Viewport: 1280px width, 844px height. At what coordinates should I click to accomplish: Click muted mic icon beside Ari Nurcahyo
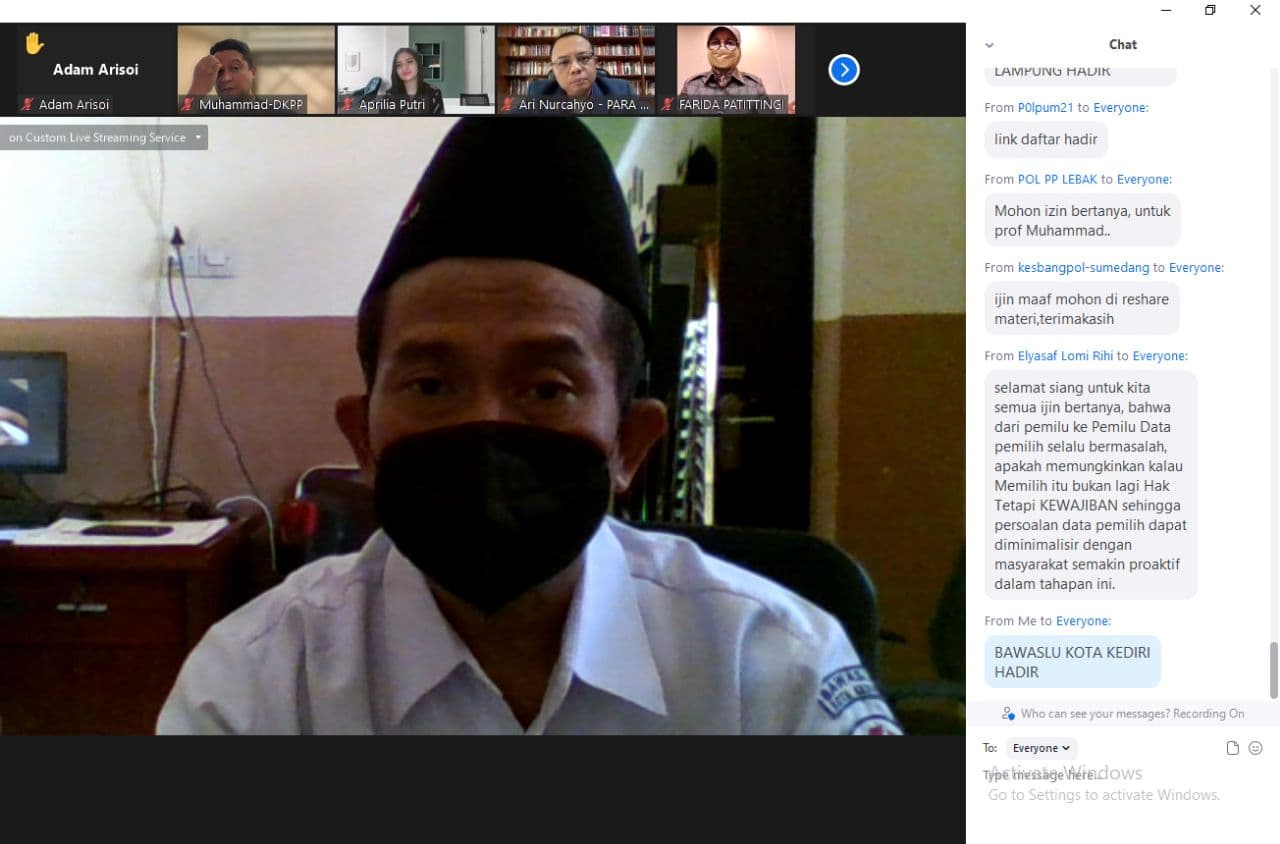coord(507,105)
